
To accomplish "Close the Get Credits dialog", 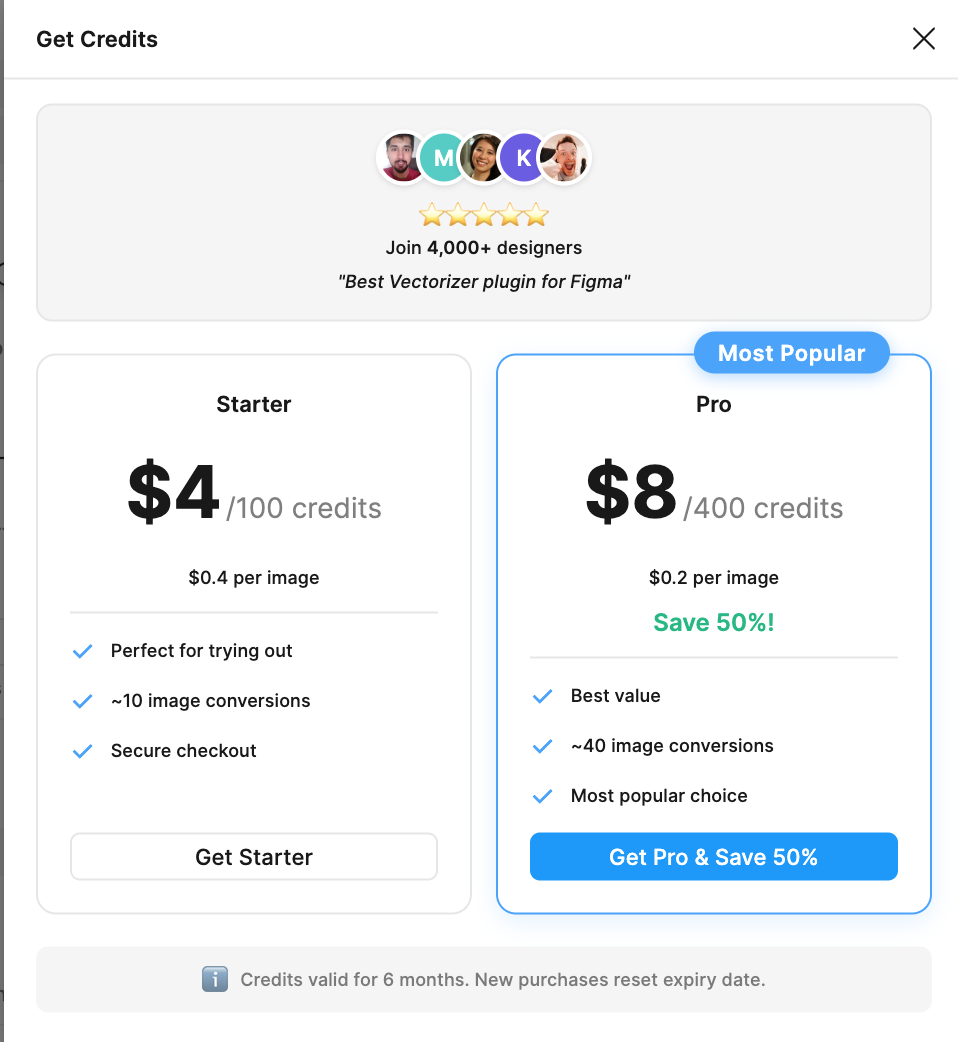I will [923, 38].
